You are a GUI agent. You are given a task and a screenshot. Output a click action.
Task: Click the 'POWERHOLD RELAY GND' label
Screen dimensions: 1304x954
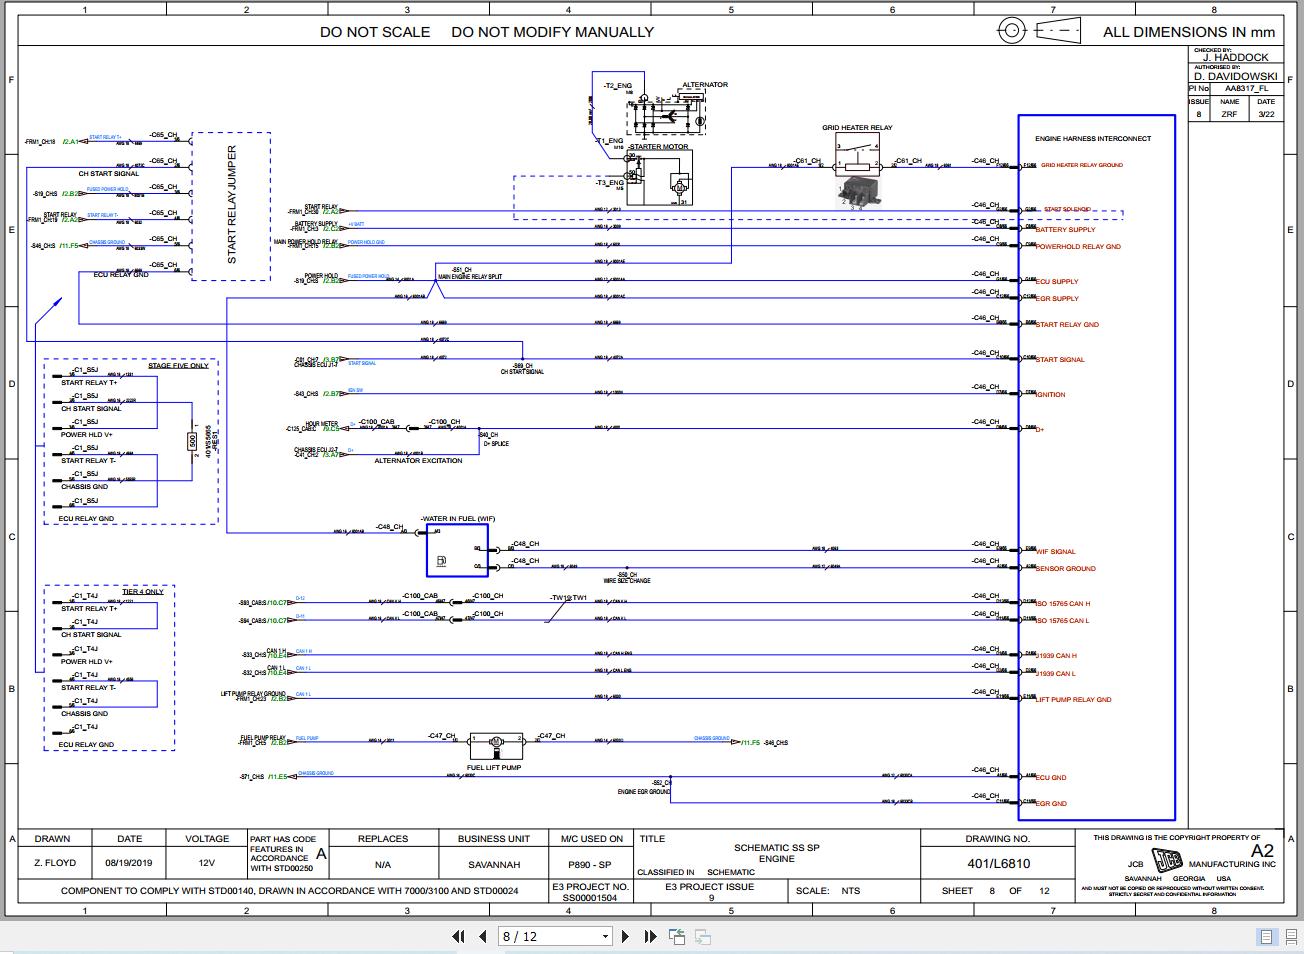click(1078, 246)
